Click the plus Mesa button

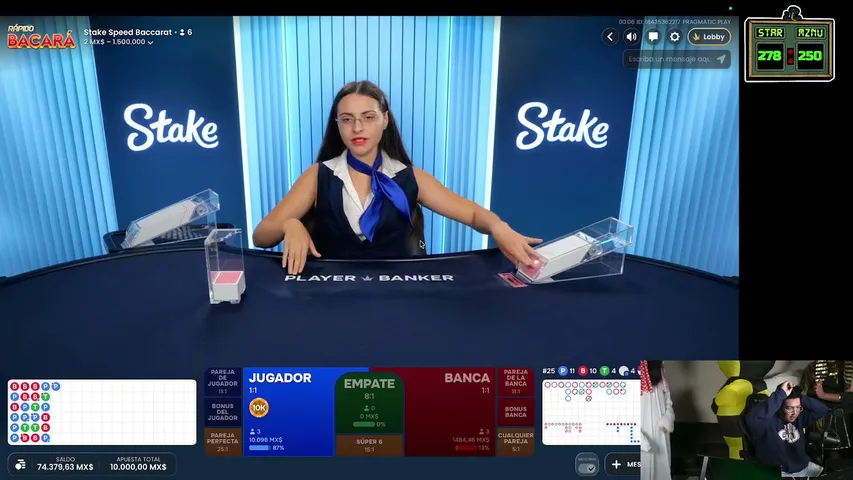point(623,464)
